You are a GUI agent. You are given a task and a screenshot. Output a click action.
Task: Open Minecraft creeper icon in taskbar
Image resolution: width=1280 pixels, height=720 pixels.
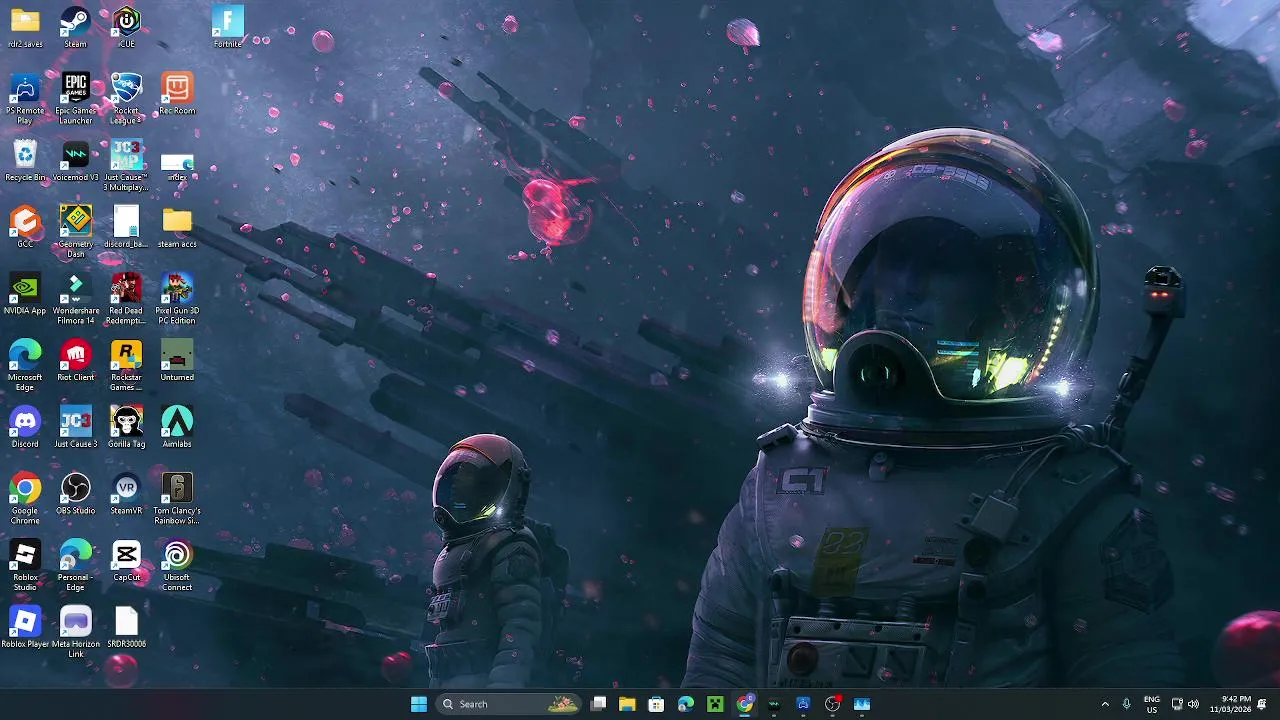pyautogui.click(x=715, y=704)
